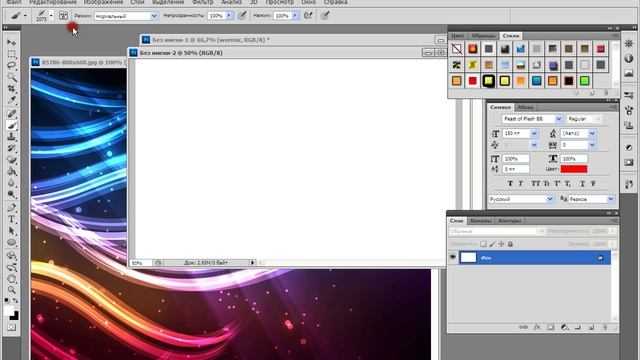Add a layer style via fx icon
The image size is (640, 360).
point(538,327)
